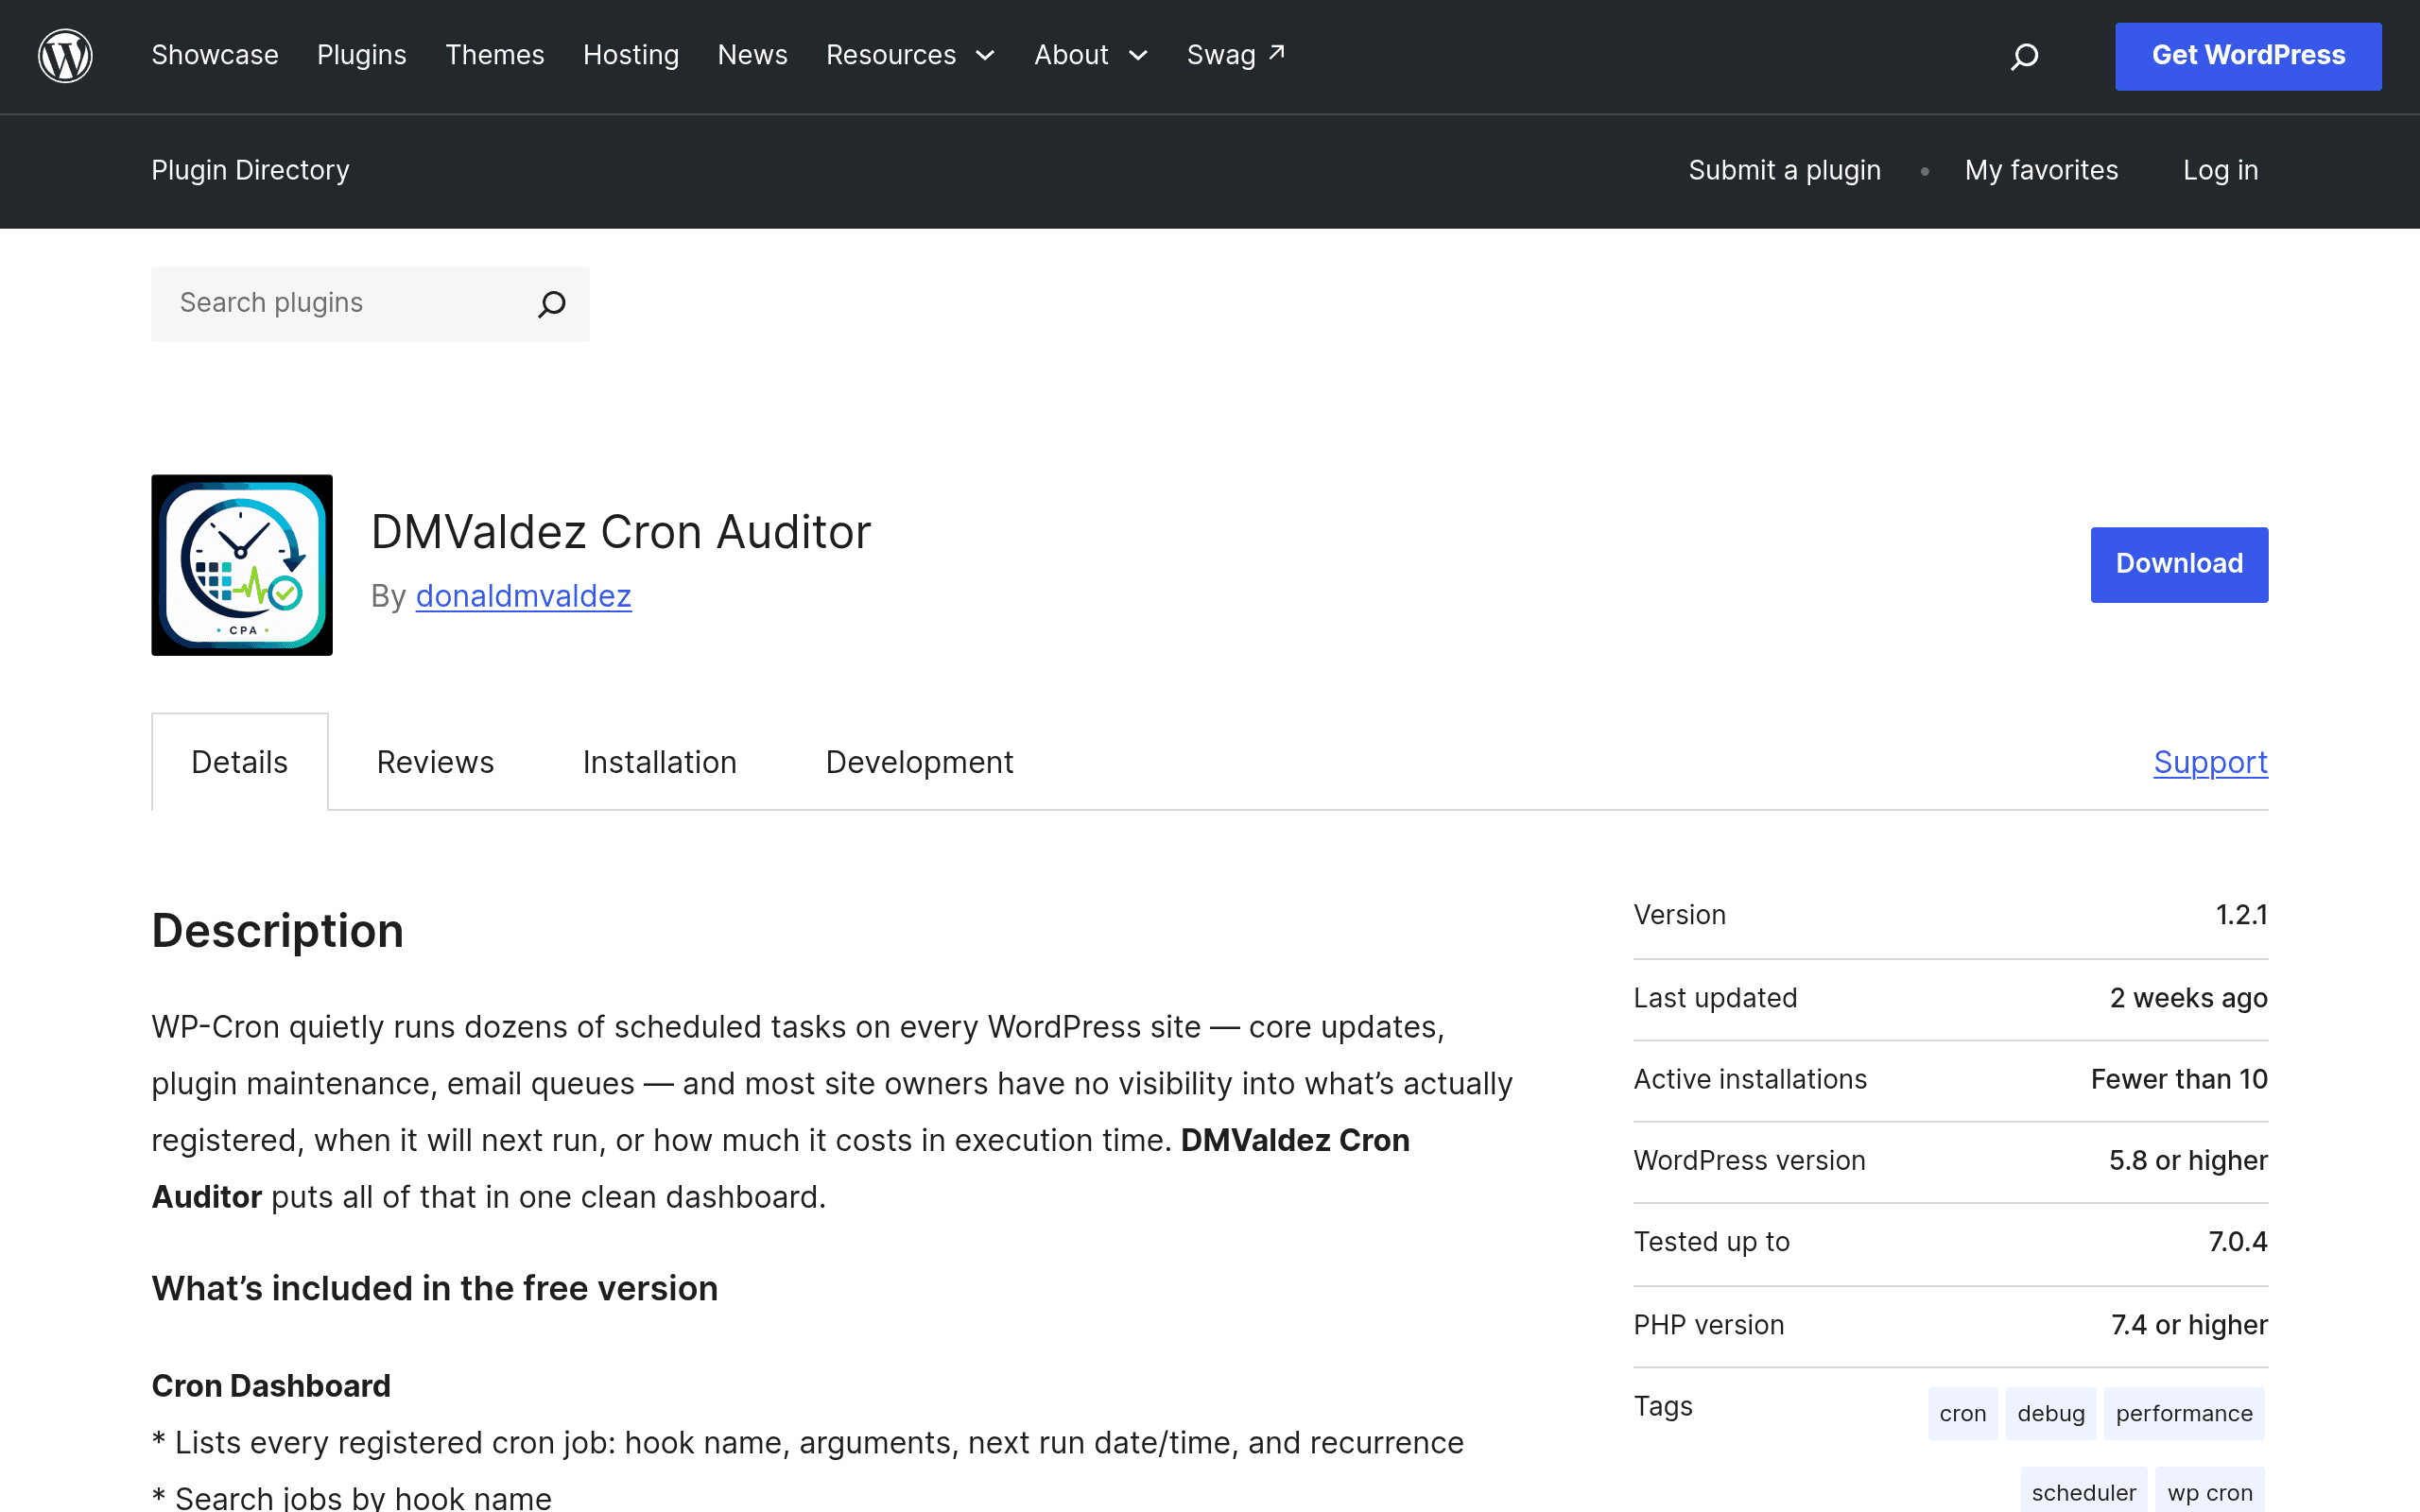Click the Log in link
Image resolution: width=2420 pixels, height=1512 pixels.
point(2221,170)
